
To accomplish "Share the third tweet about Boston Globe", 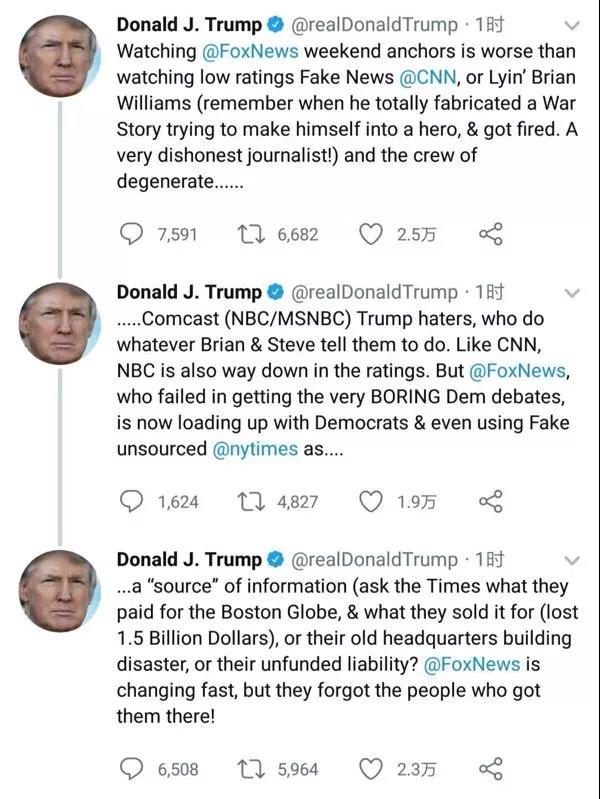I will point(491,768).
